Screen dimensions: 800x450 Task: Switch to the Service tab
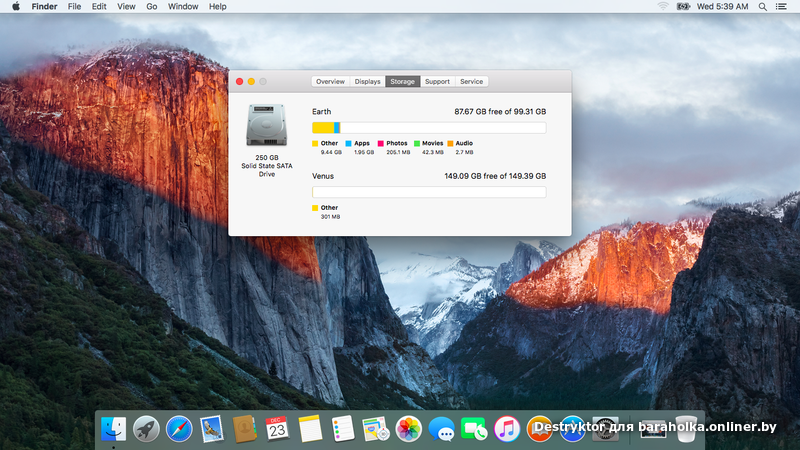[x=471, y=82]
